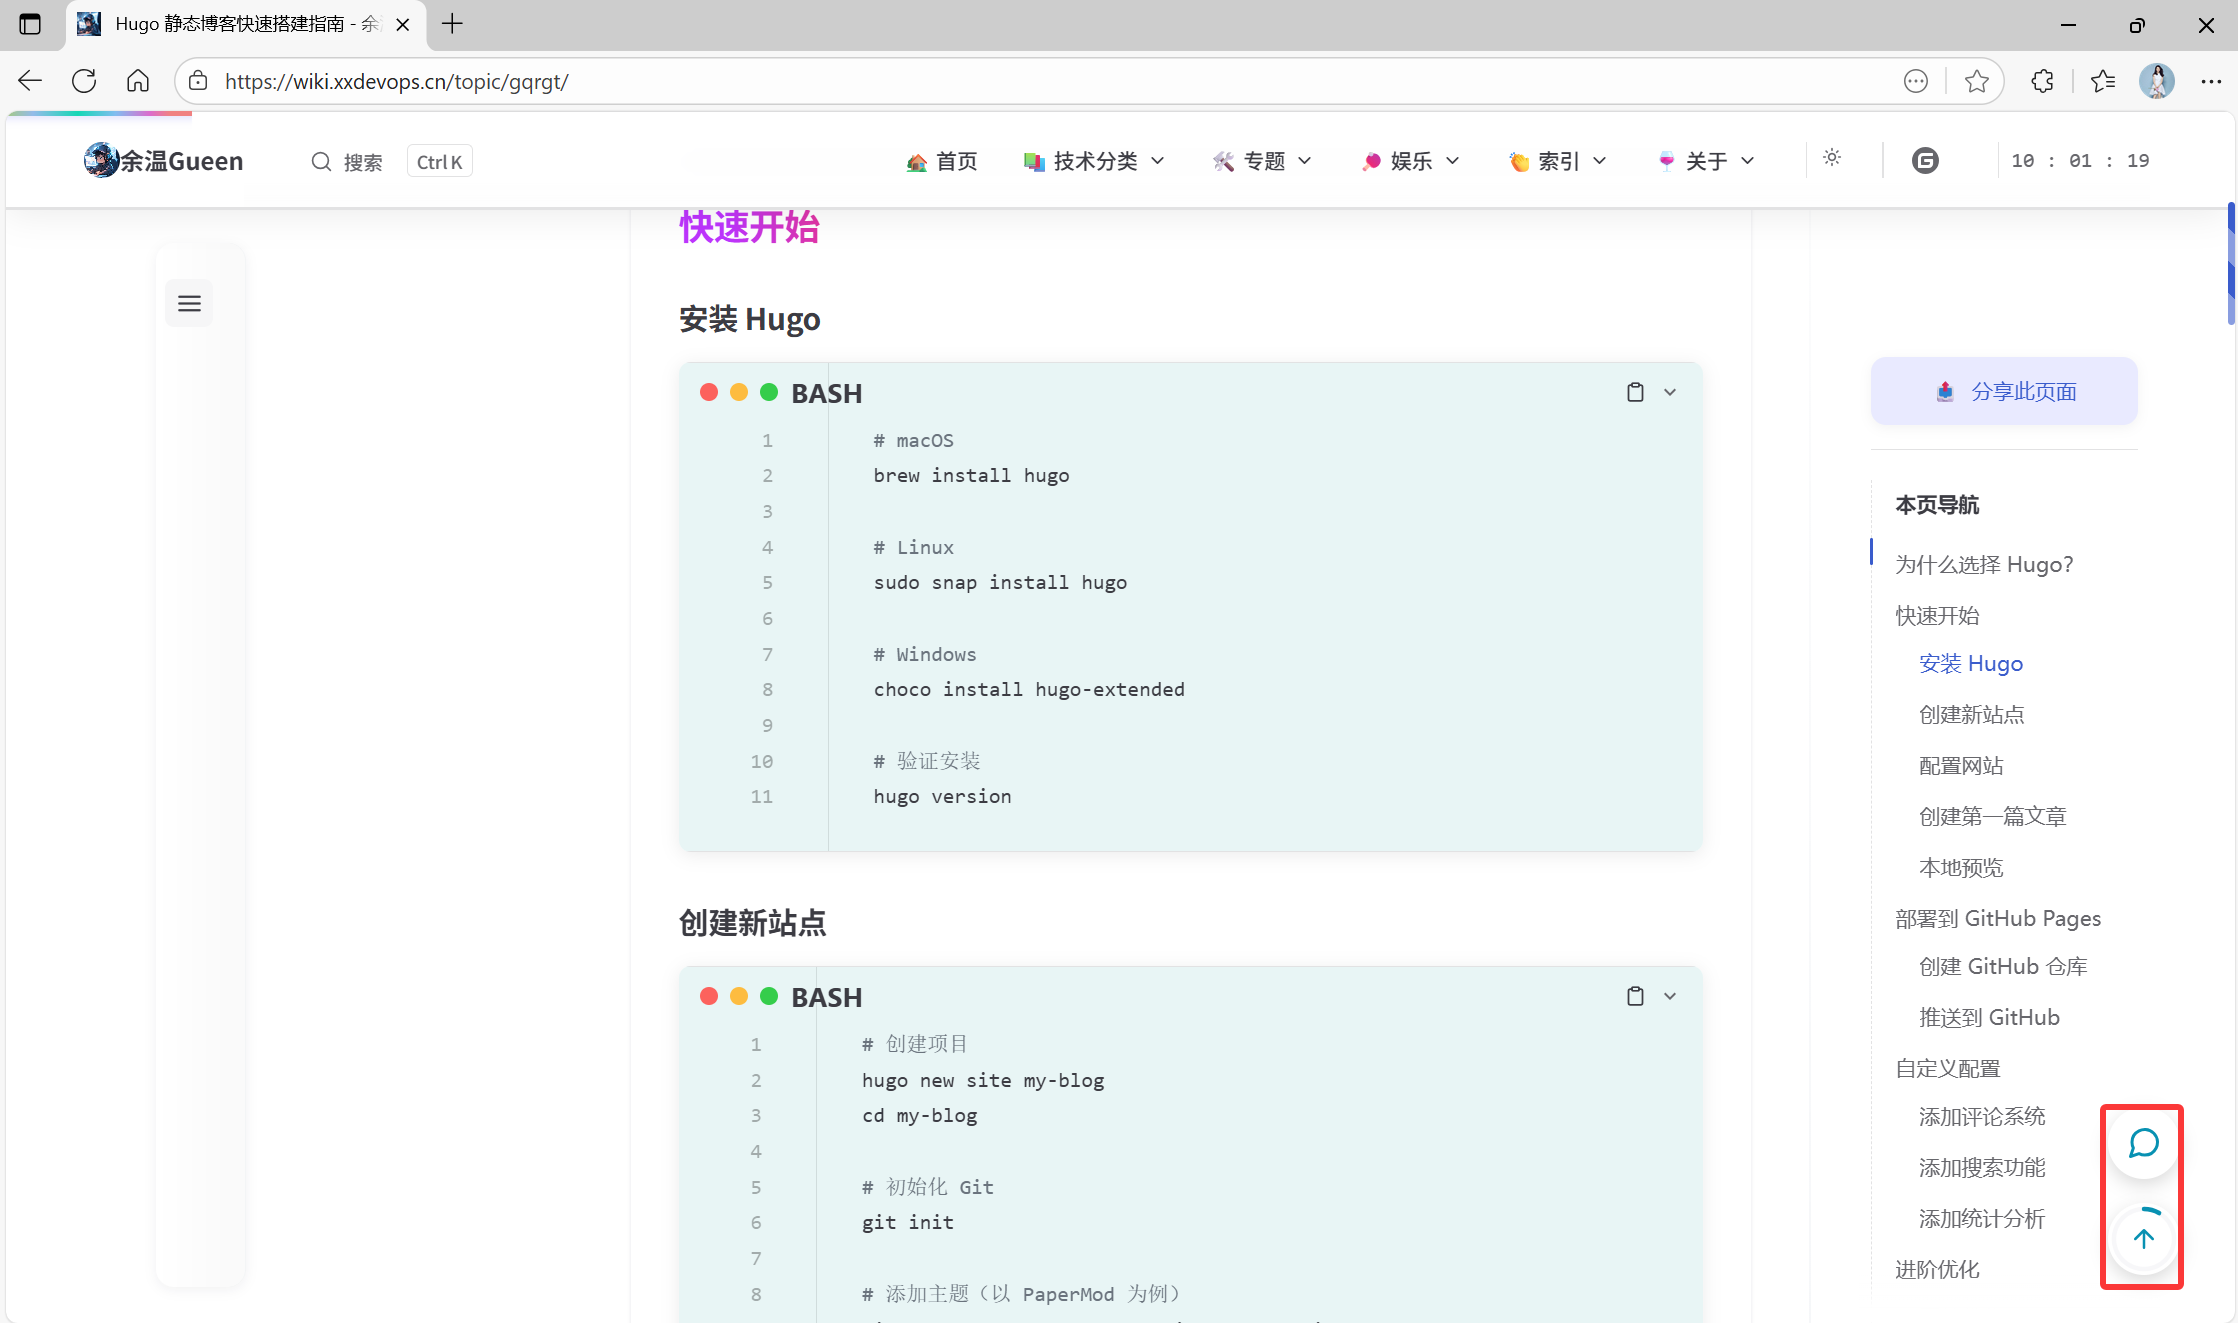
Task: Click the 搜索 search field
Action: (x=348, y=162)
